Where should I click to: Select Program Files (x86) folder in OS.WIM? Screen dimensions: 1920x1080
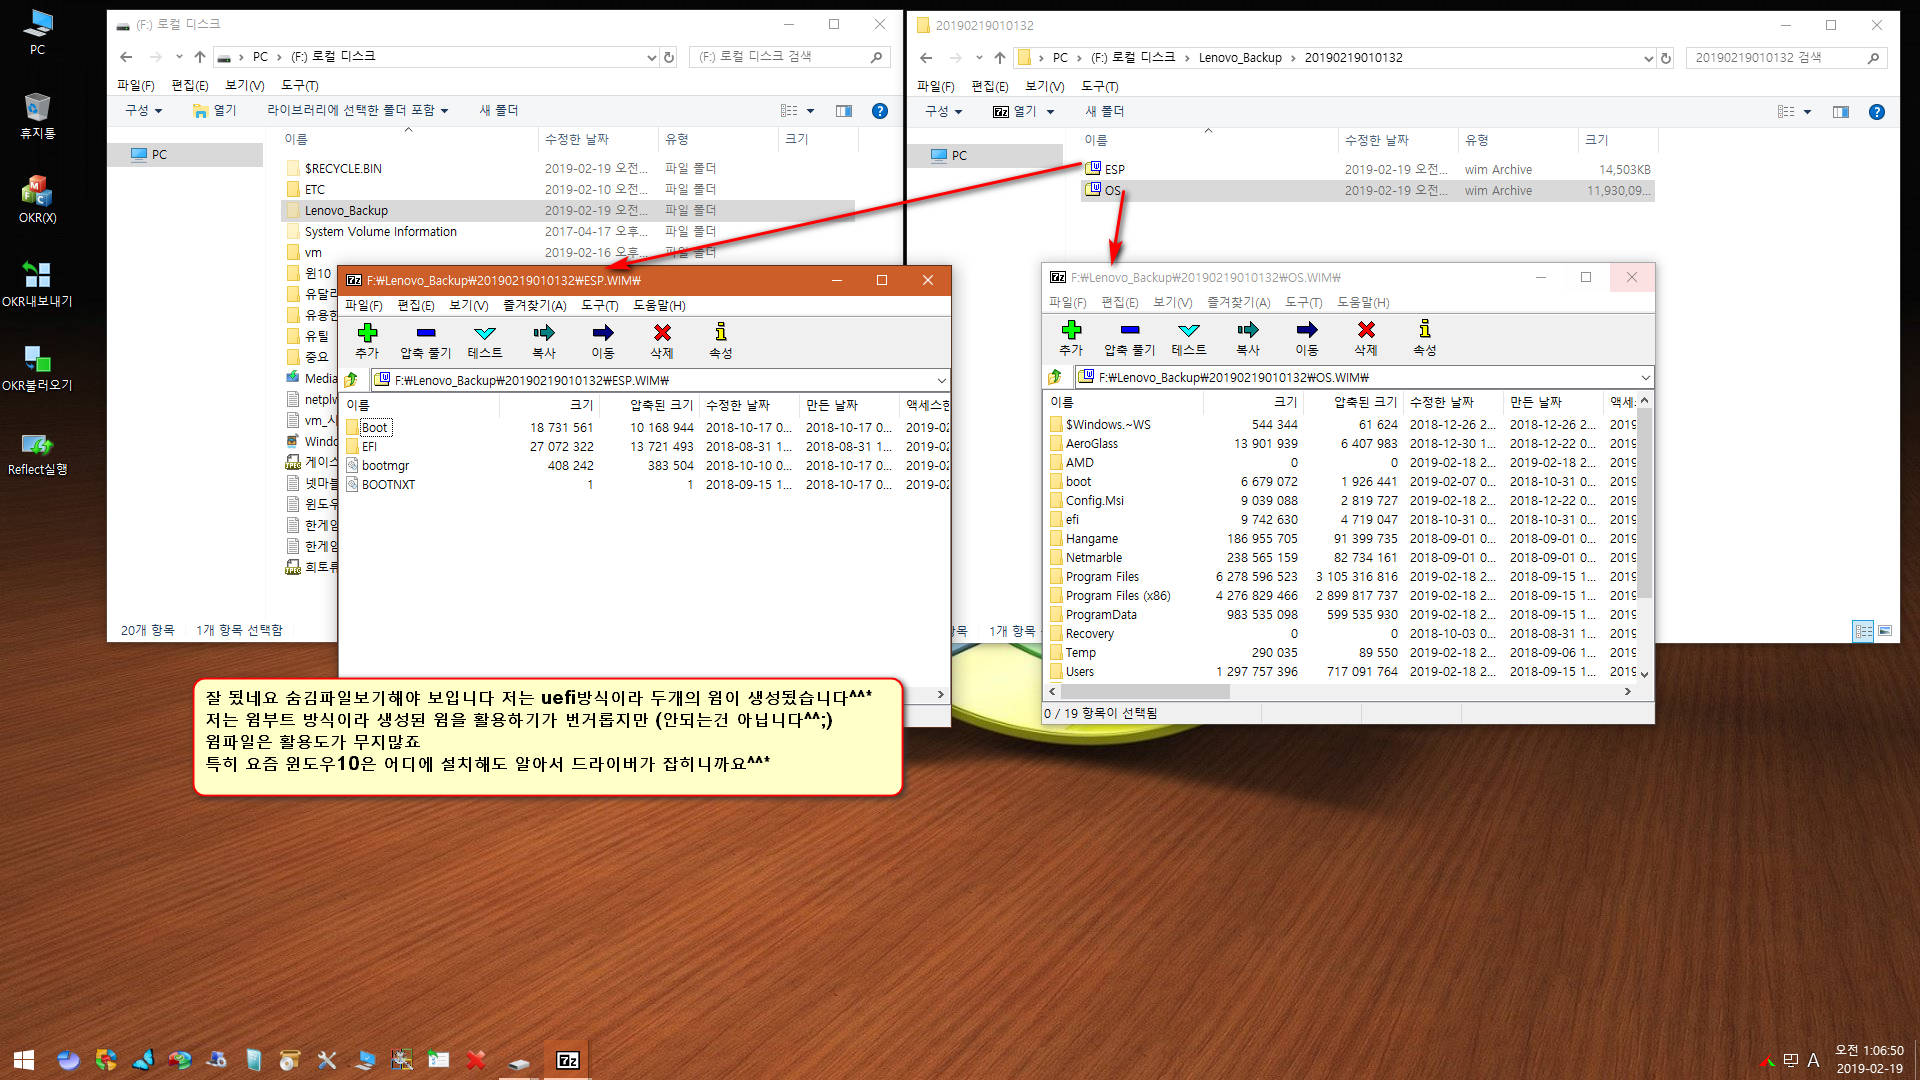tap(1117, 595)
